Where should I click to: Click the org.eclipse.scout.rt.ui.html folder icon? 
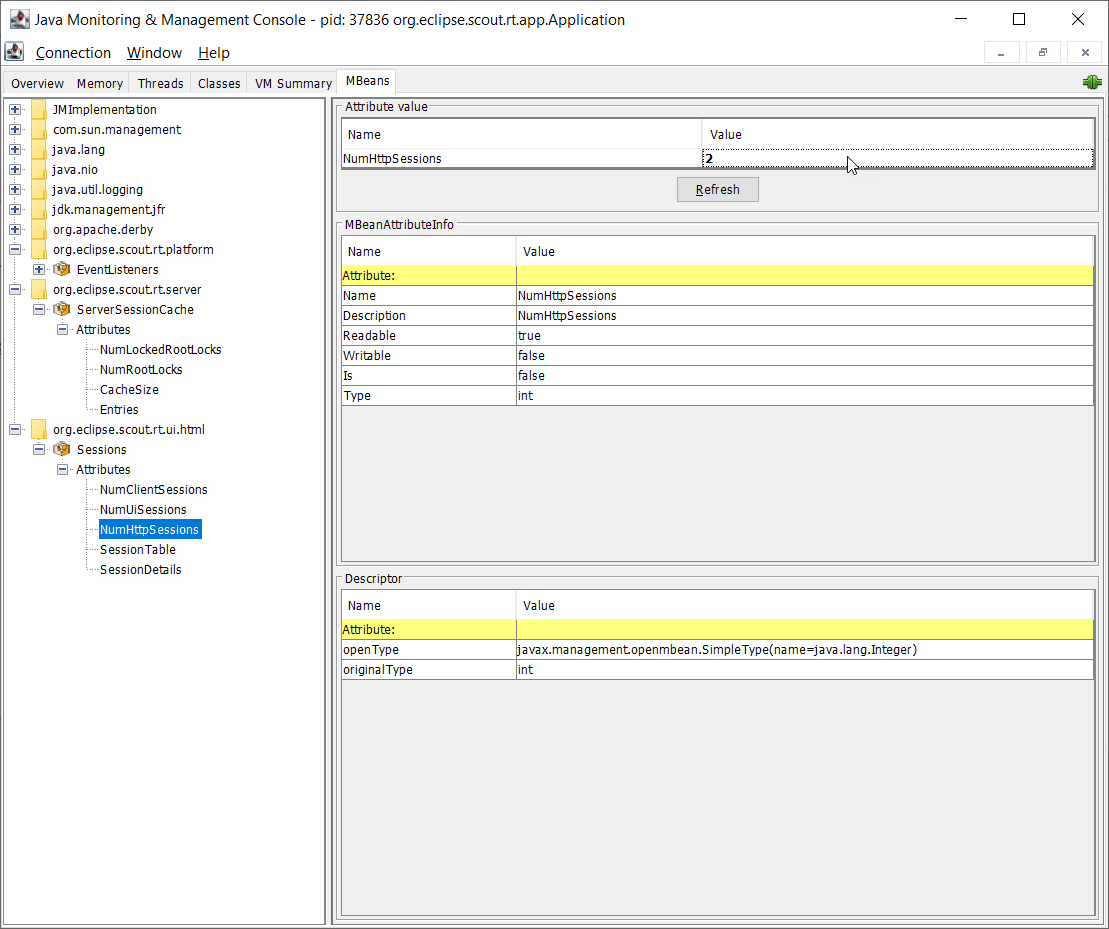[39, 430]
